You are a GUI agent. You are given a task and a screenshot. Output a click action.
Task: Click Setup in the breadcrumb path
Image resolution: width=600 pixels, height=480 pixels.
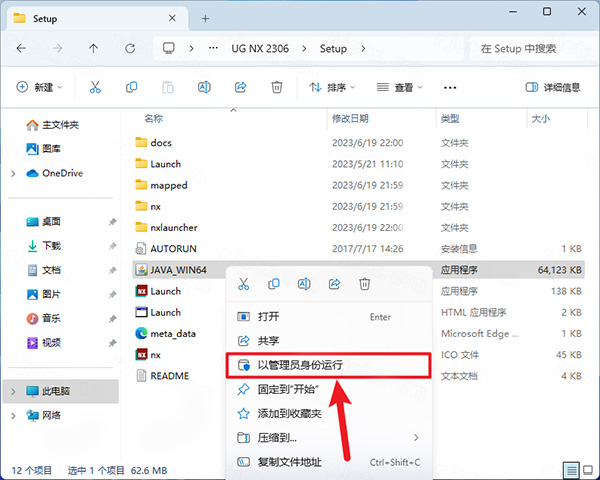[x=333, y=49]
